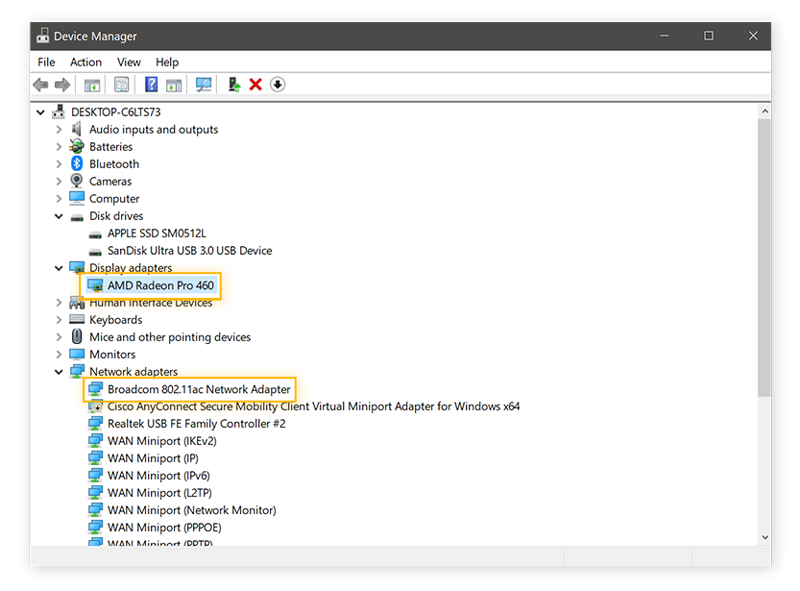Open Help for Device Manager via toolbar question mark
Screen dimensions: 800x591
click(x=150, y=84)
